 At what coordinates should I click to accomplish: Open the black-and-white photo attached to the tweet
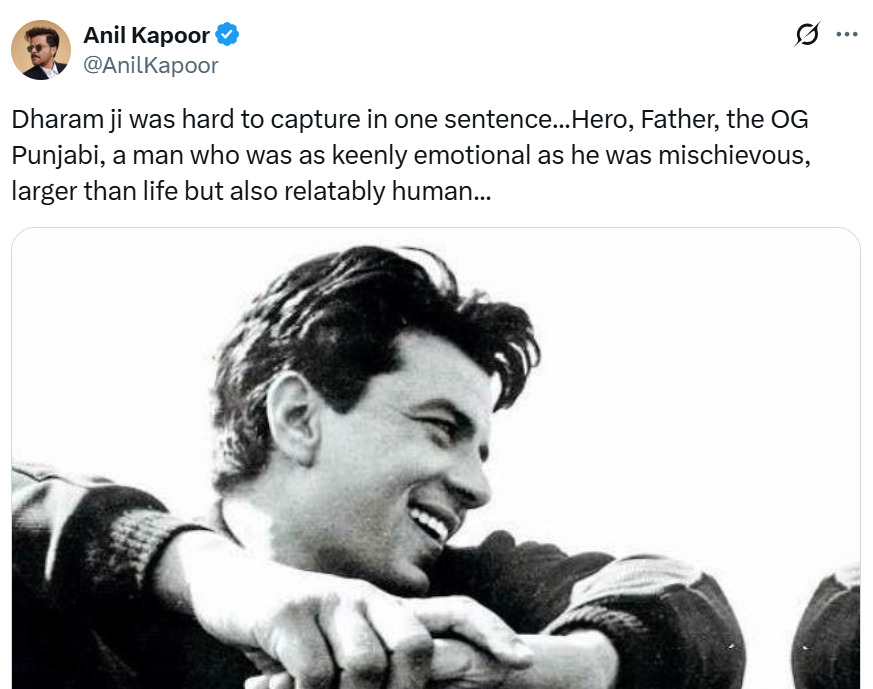[436, 460]
